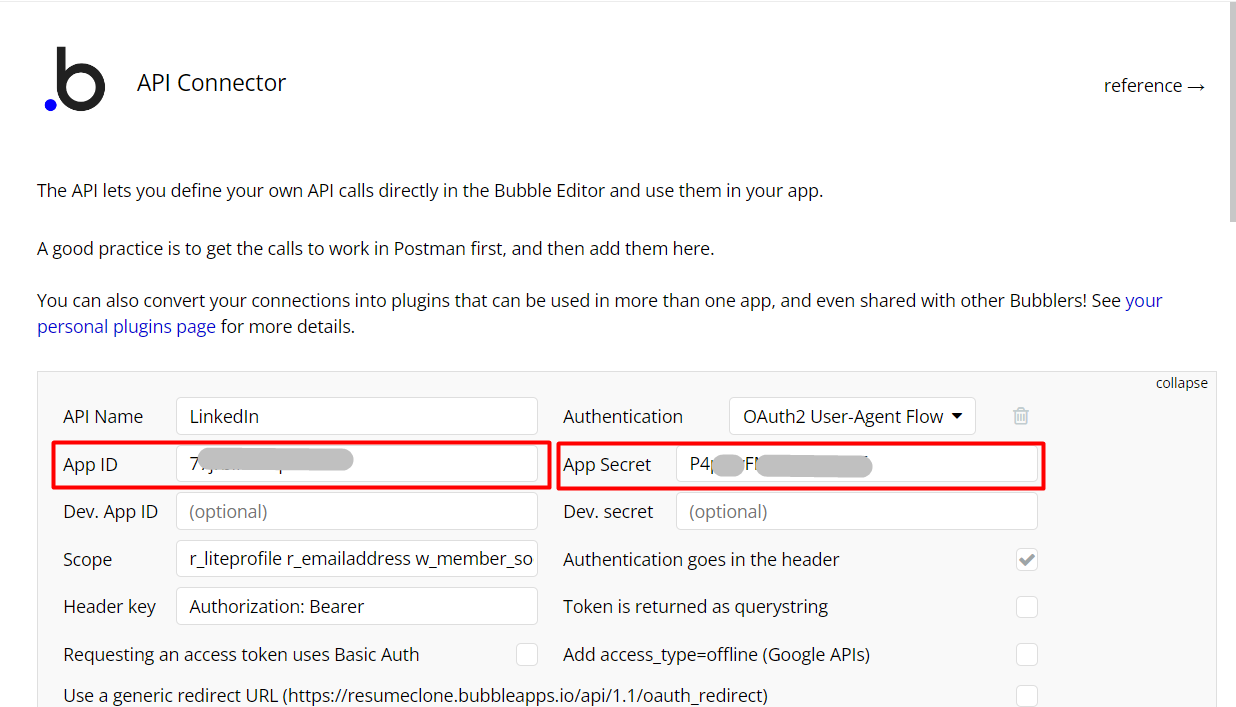Edit the Scope field with r_liteprofile

click(357, 559)
